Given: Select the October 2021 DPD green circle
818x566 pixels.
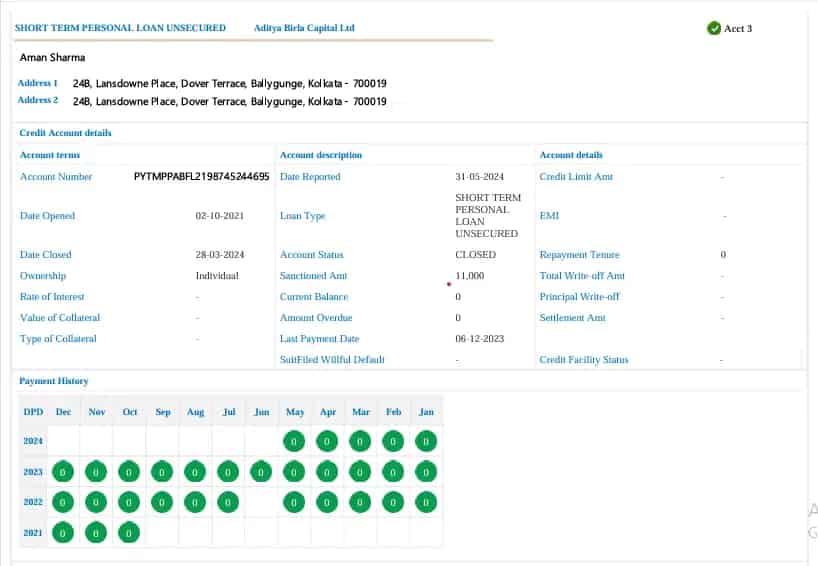Looking at the screenshot, I should [x=129, y=533].
